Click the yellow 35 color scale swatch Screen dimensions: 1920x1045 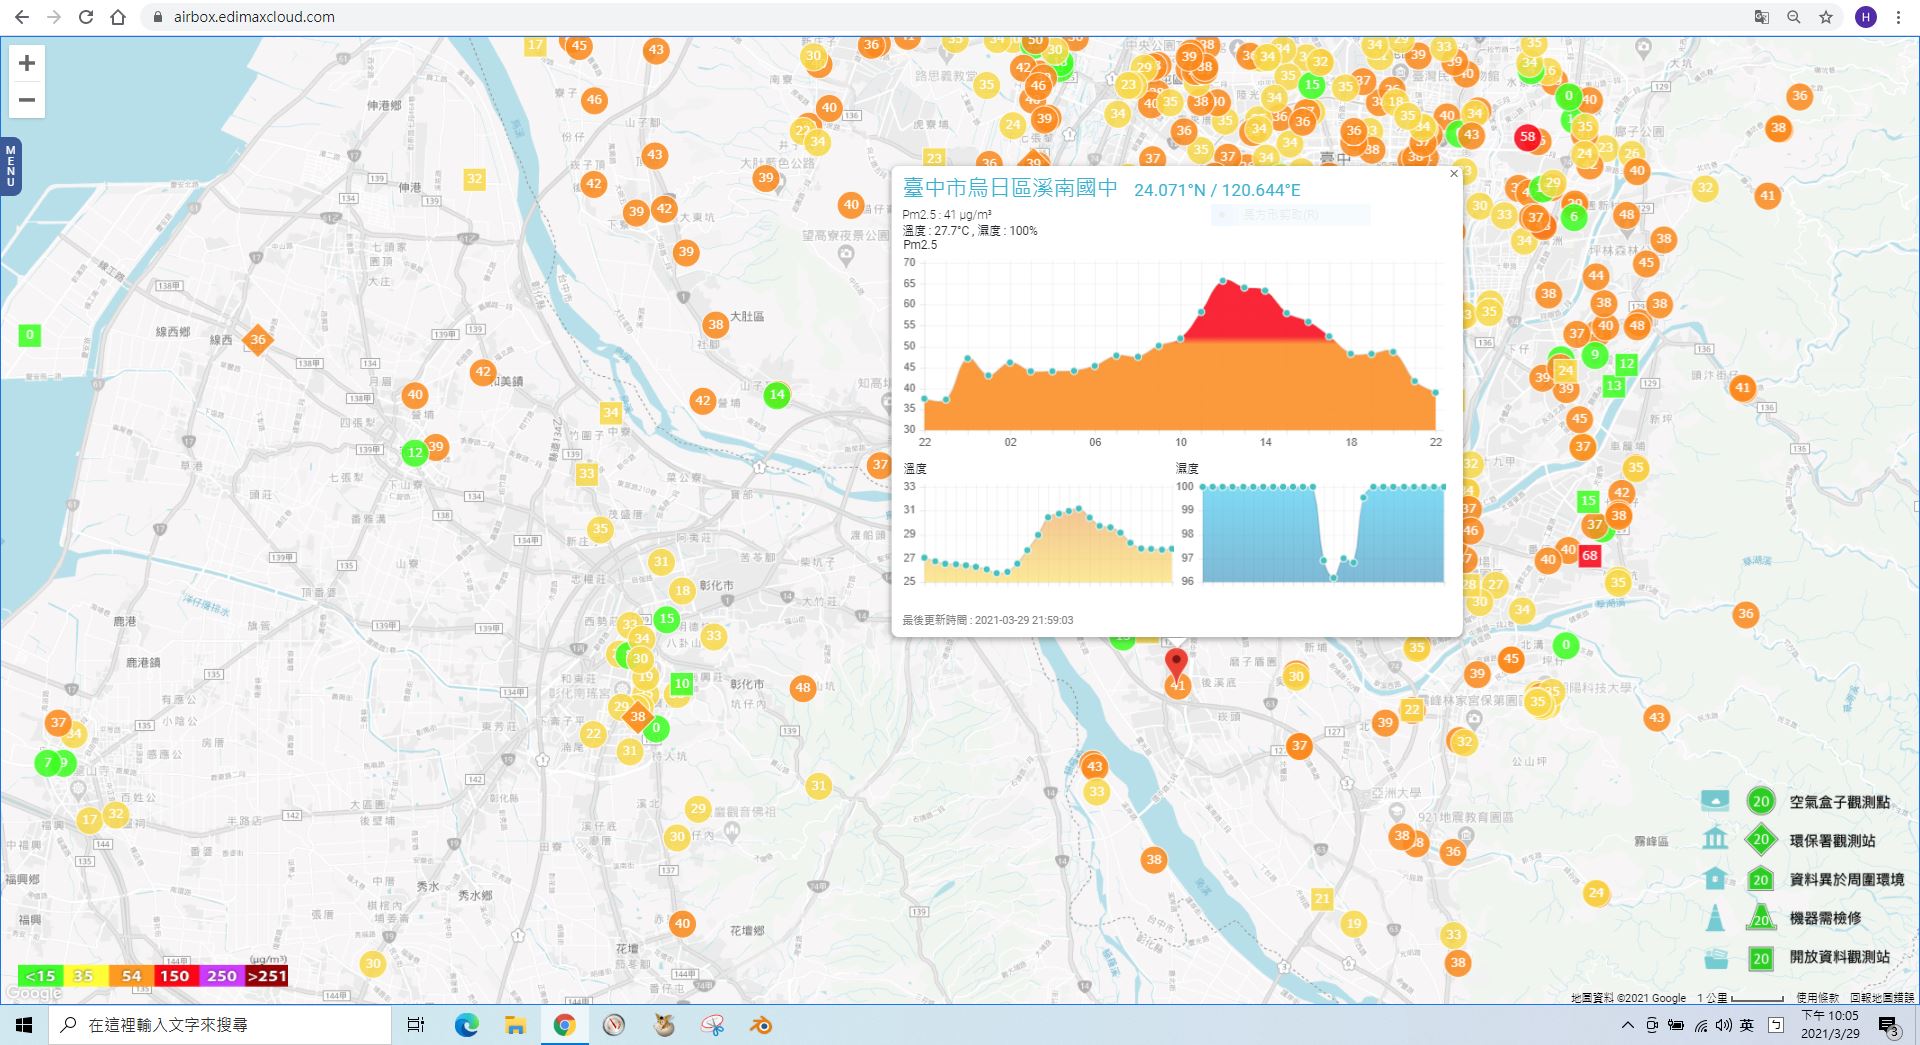(84, 976)
